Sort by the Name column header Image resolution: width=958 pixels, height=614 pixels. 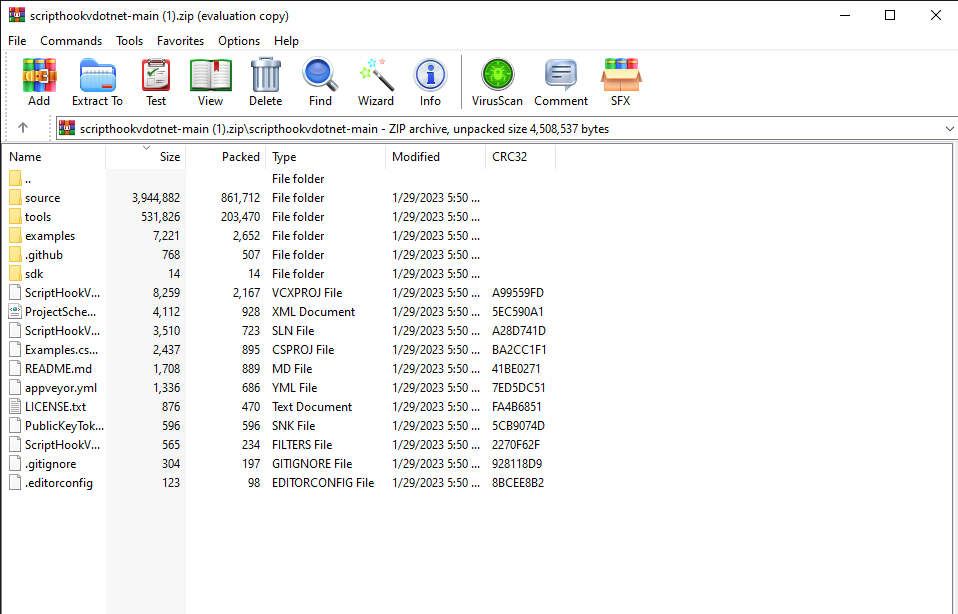[x=54, y=156]
